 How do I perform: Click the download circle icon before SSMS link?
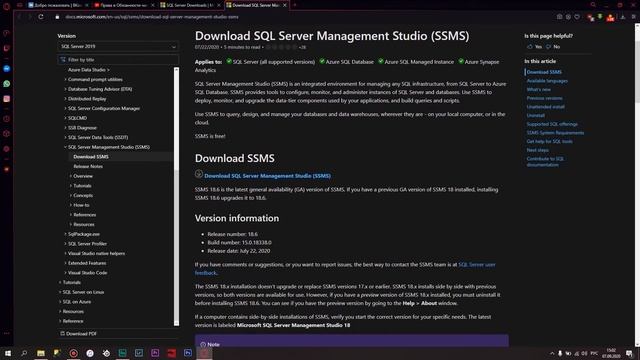199,174
